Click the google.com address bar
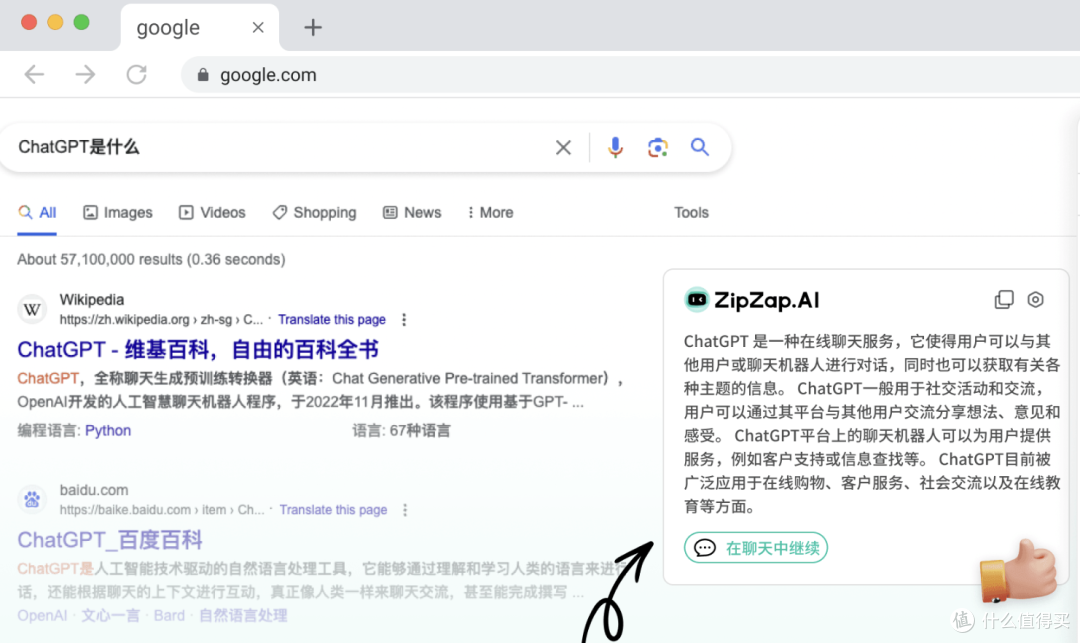 [630, 74]
